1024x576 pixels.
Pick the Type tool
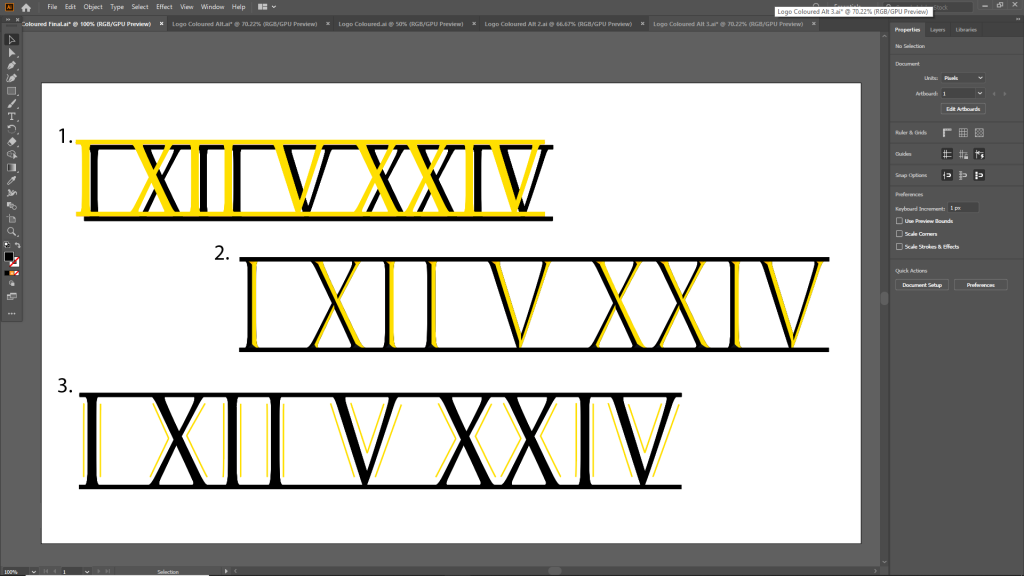tap(12, 116)
